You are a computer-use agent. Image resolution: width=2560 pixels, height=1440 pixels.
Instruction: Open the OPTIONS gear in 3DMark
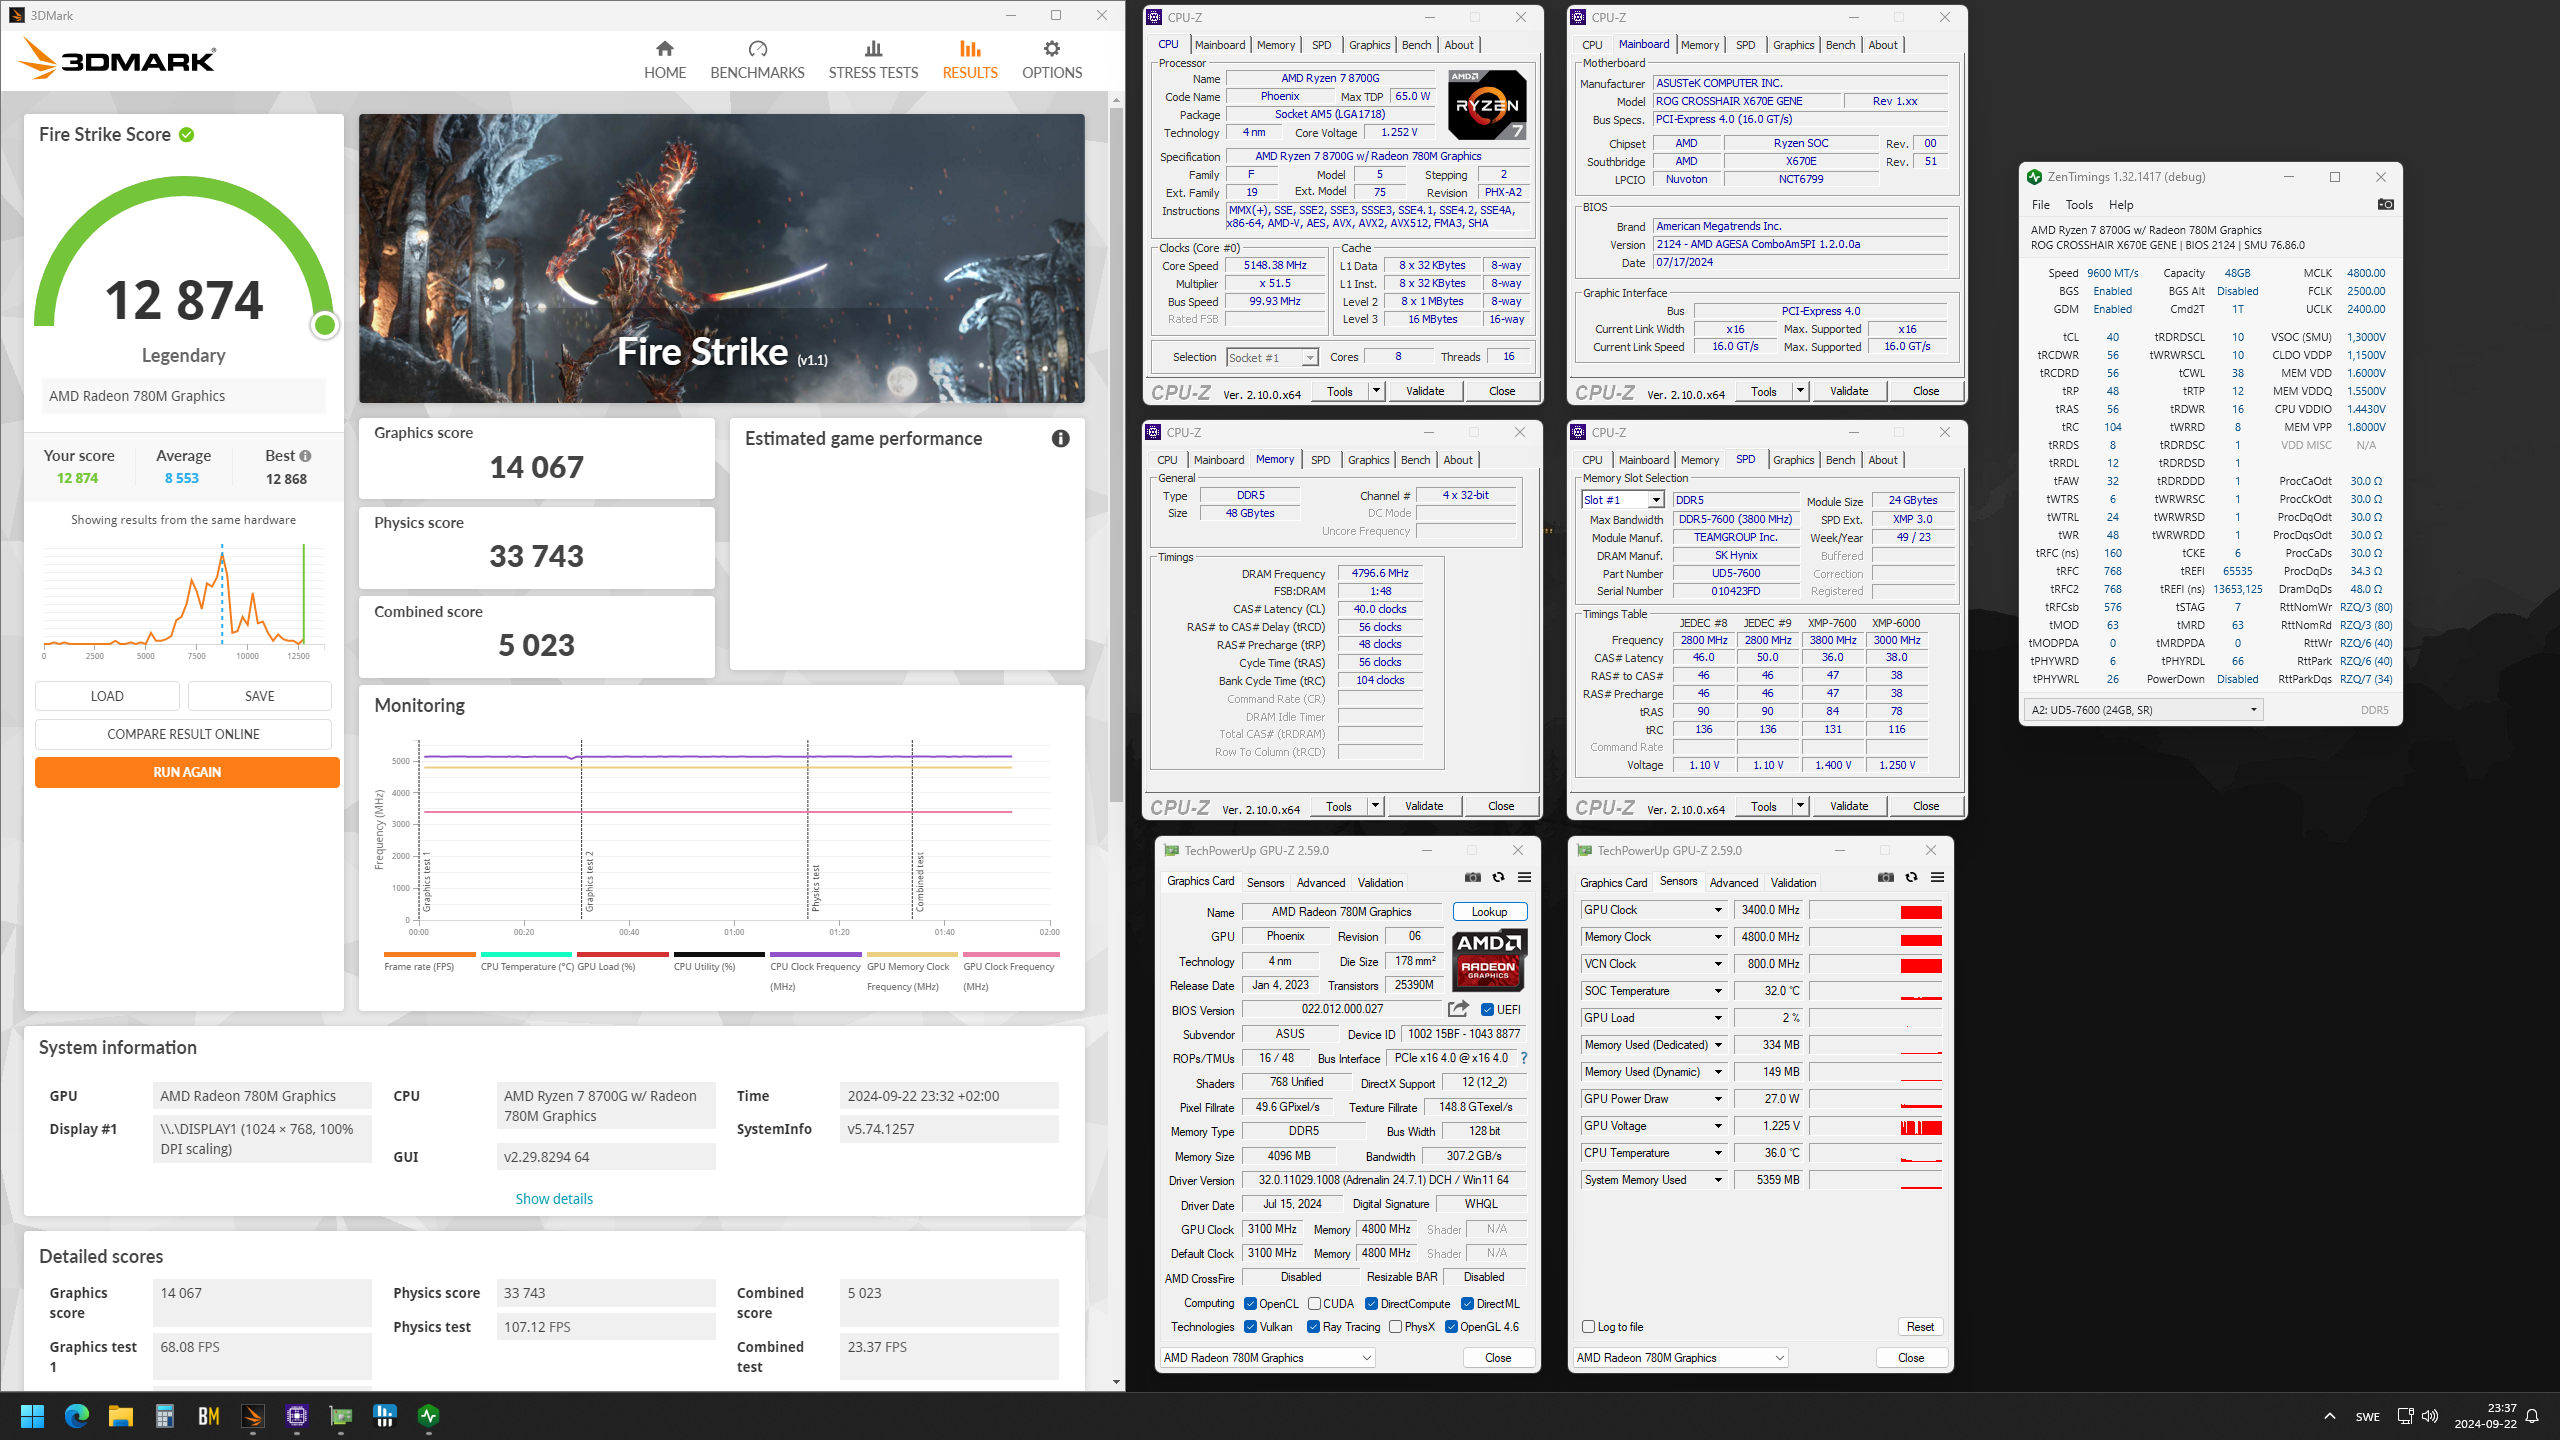1052,60
